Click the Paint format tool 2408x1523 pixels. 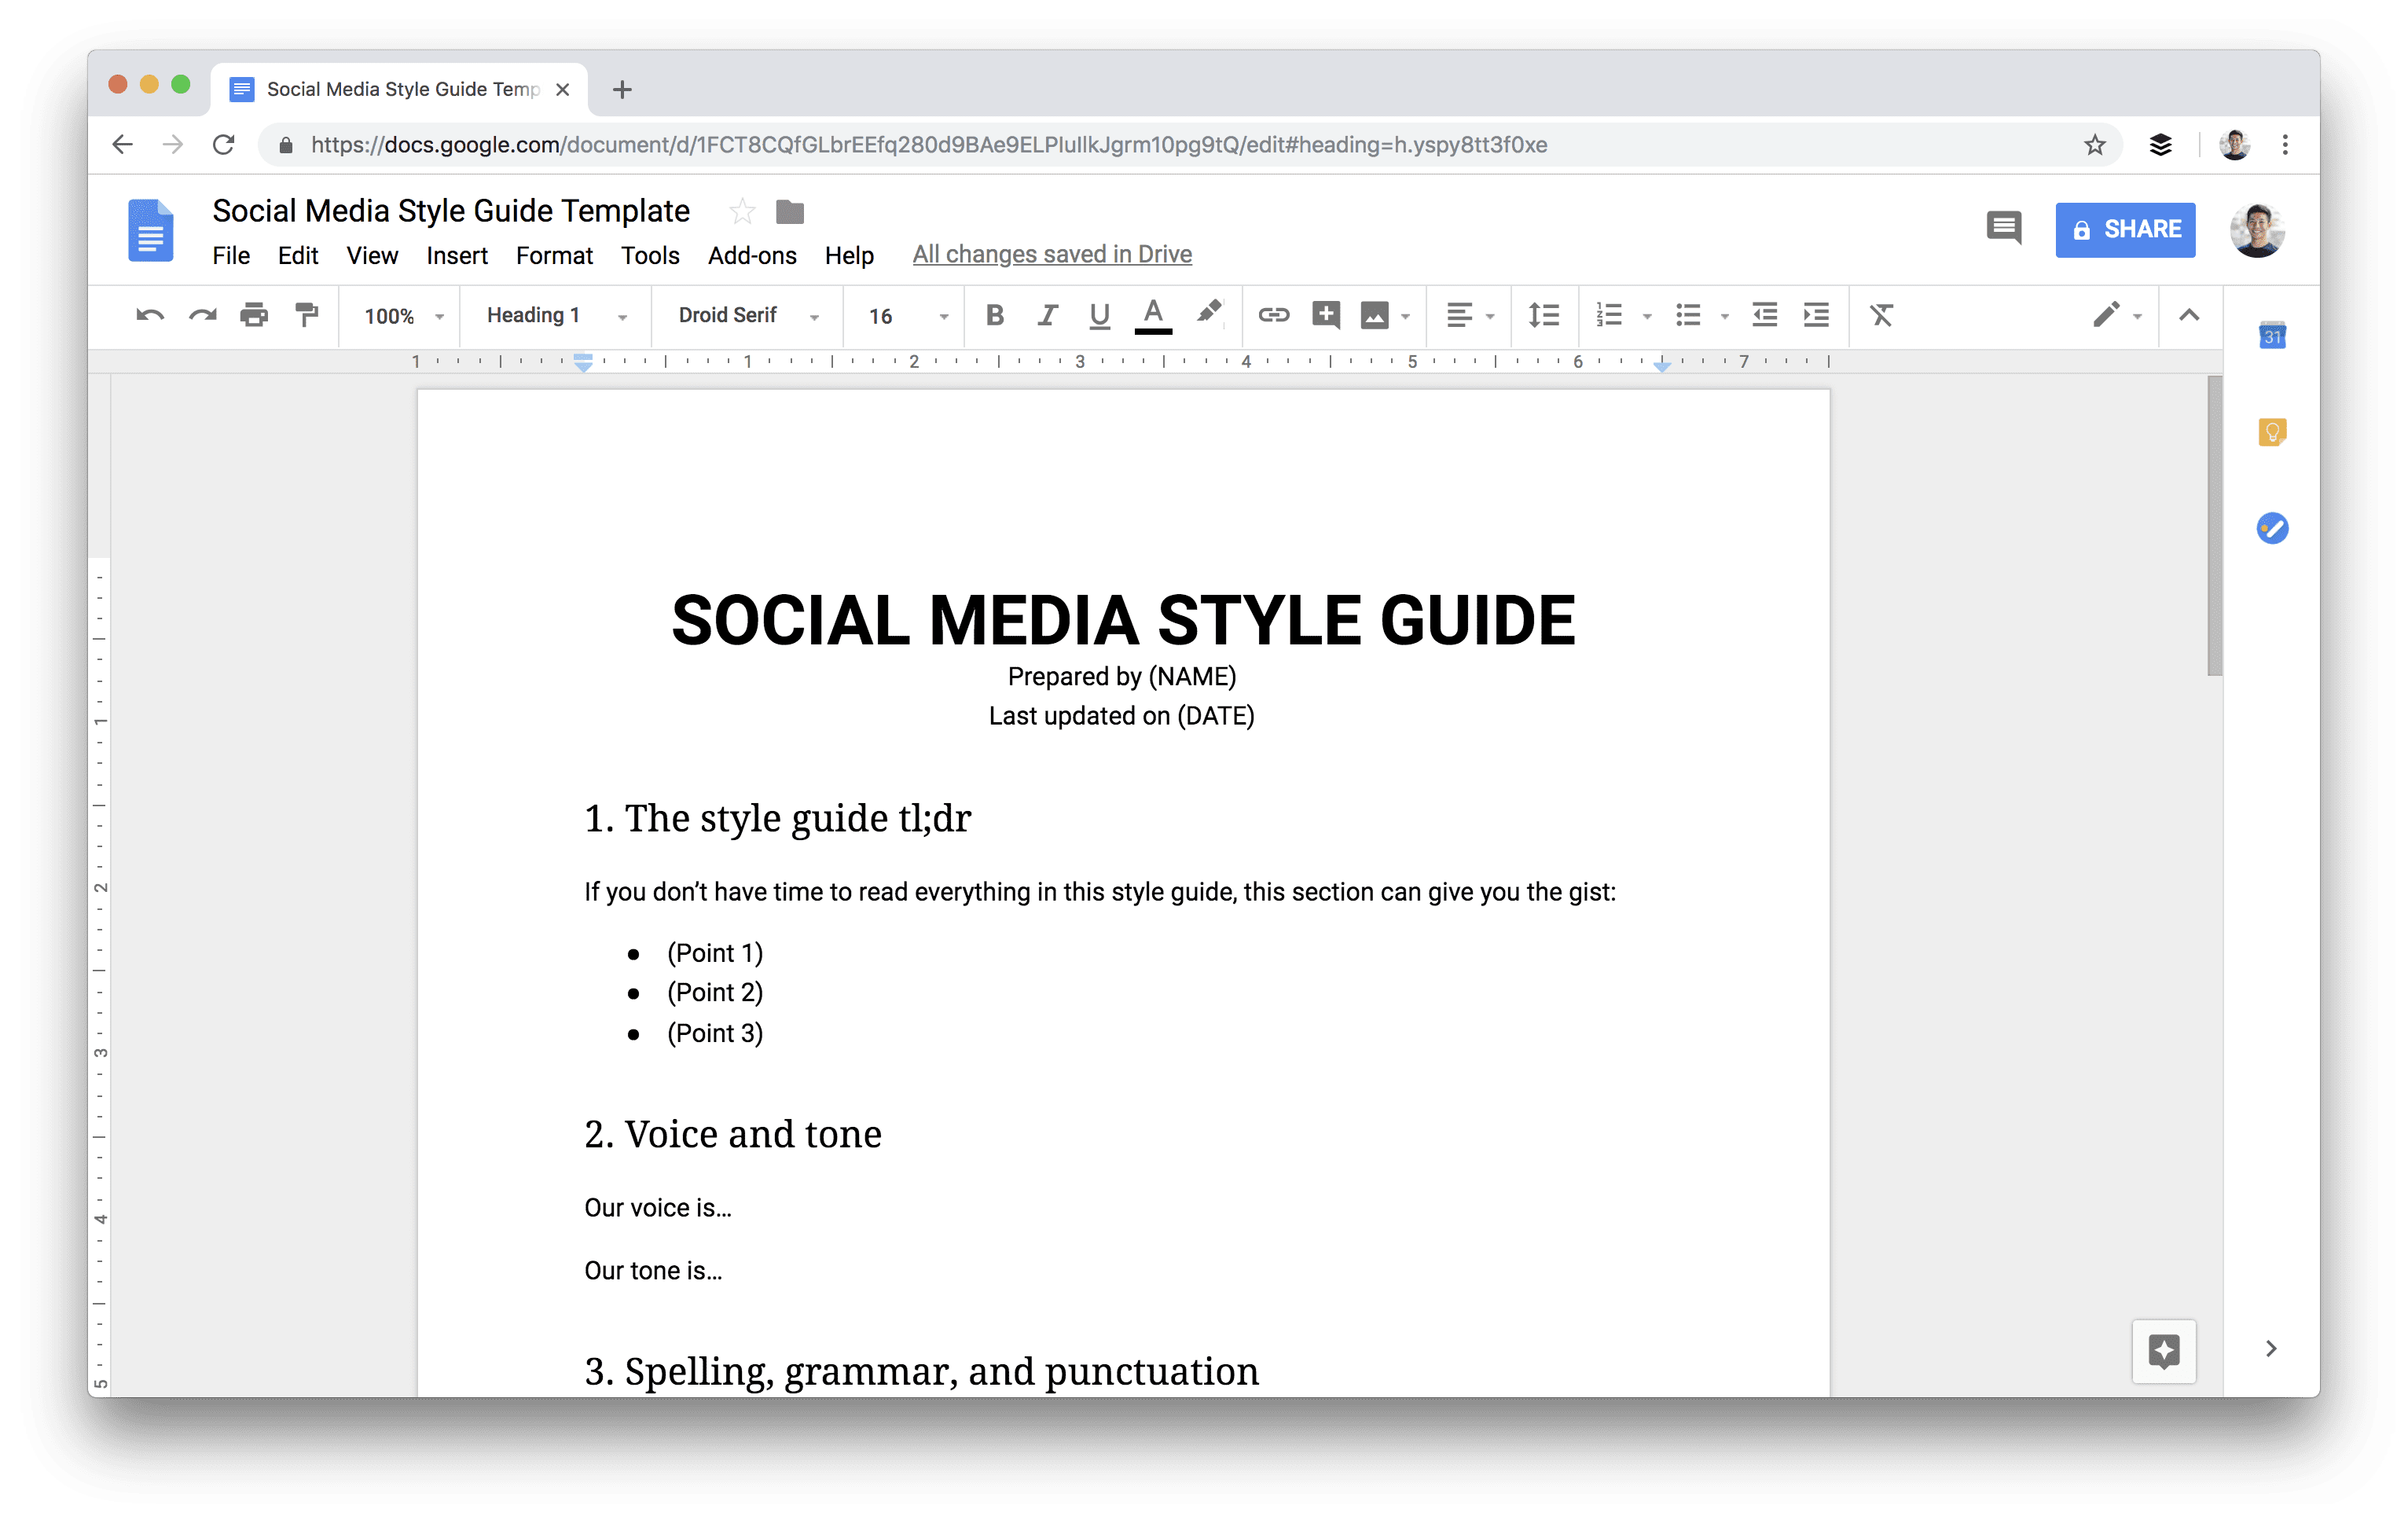pos(306,316)
